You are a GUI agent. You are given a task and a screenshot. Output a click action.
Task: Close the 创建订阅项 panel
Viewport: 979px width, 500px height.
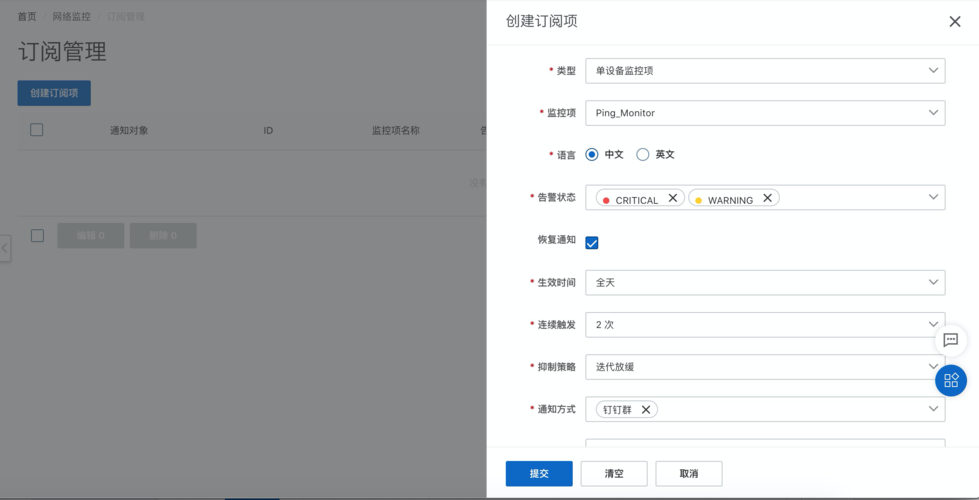(954, 22)
